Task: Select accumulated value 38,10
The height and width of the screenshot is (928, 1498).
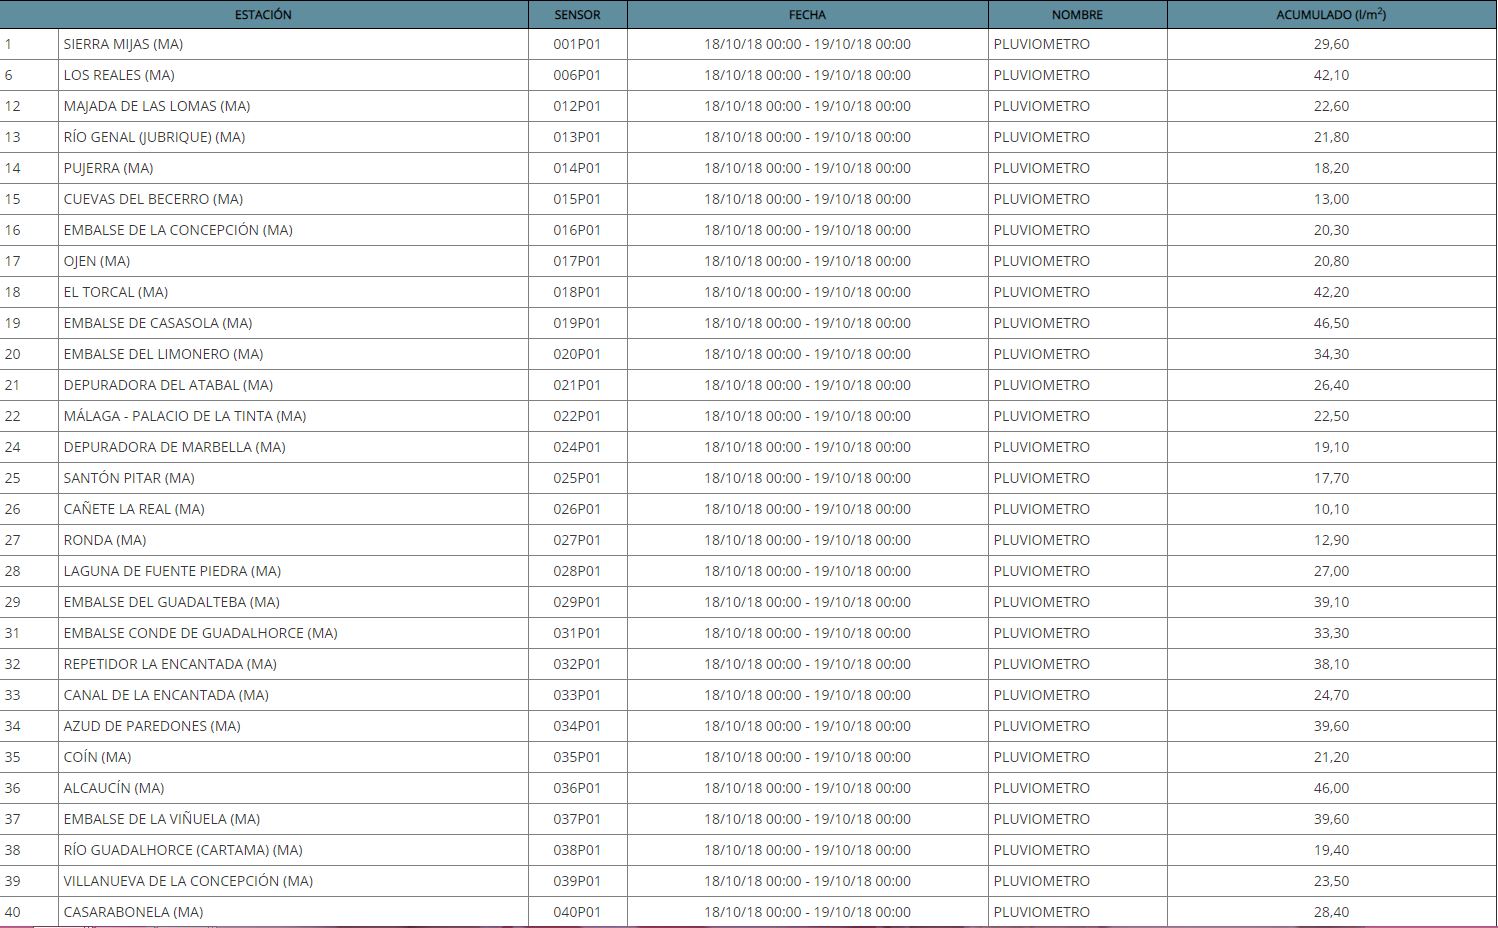Action: pos(1331,664)
